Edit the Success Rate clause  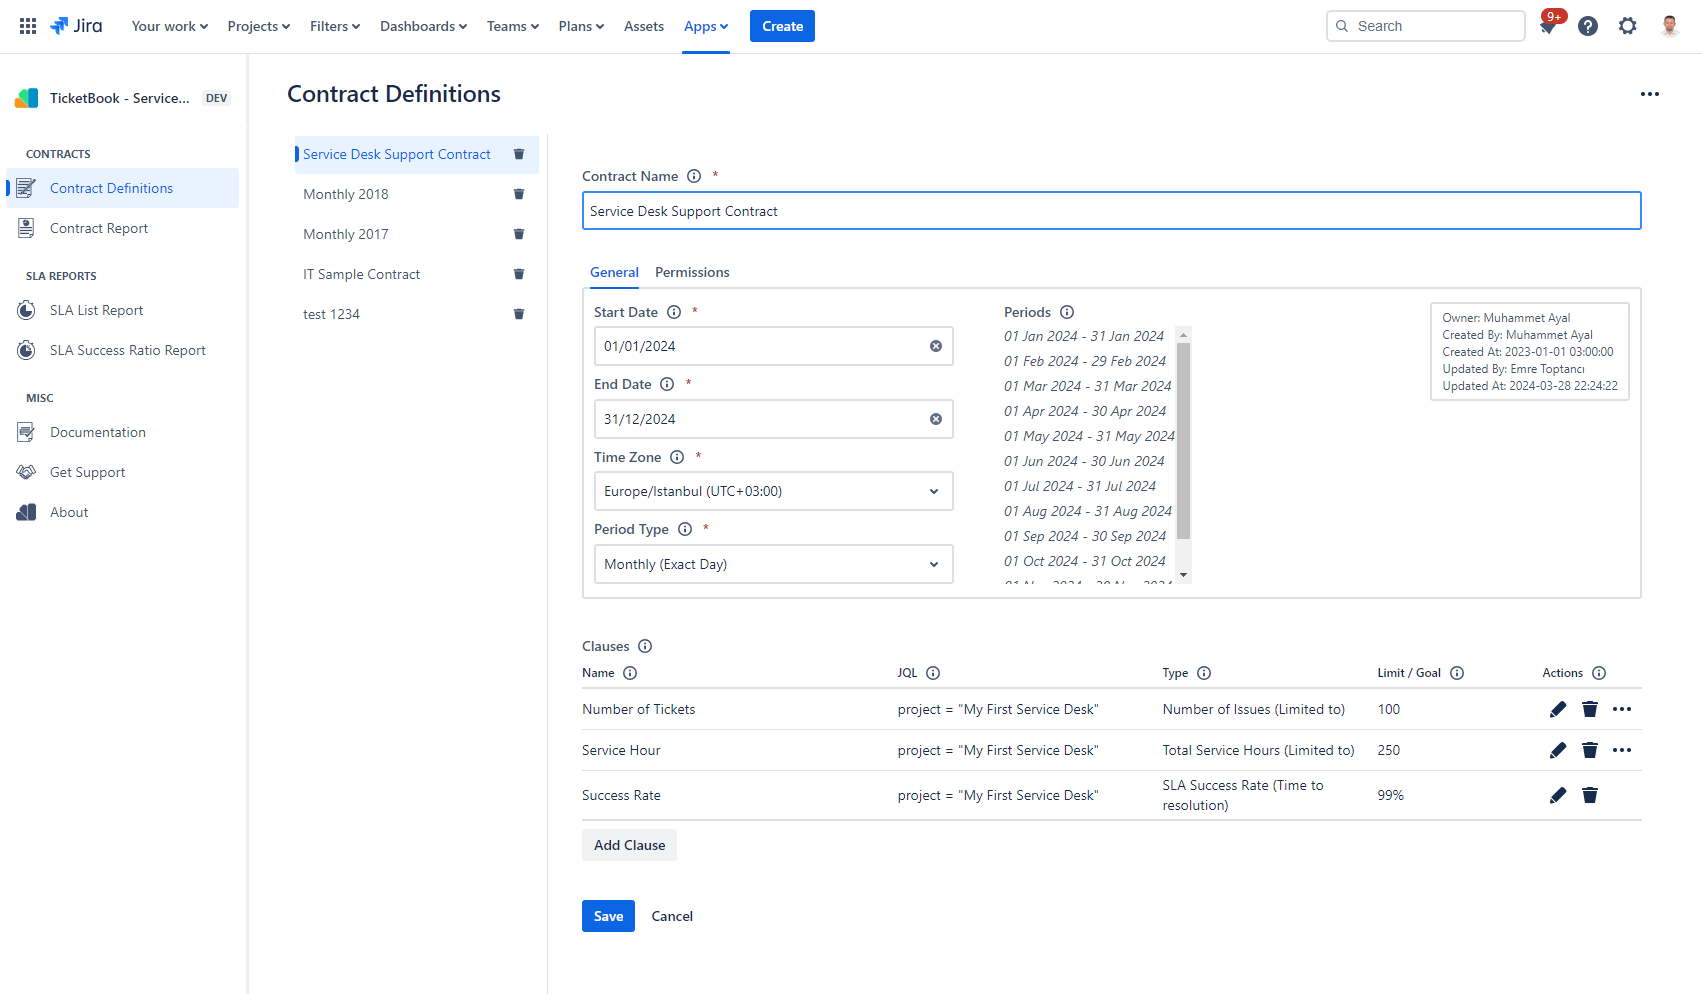coord(1557,795)
